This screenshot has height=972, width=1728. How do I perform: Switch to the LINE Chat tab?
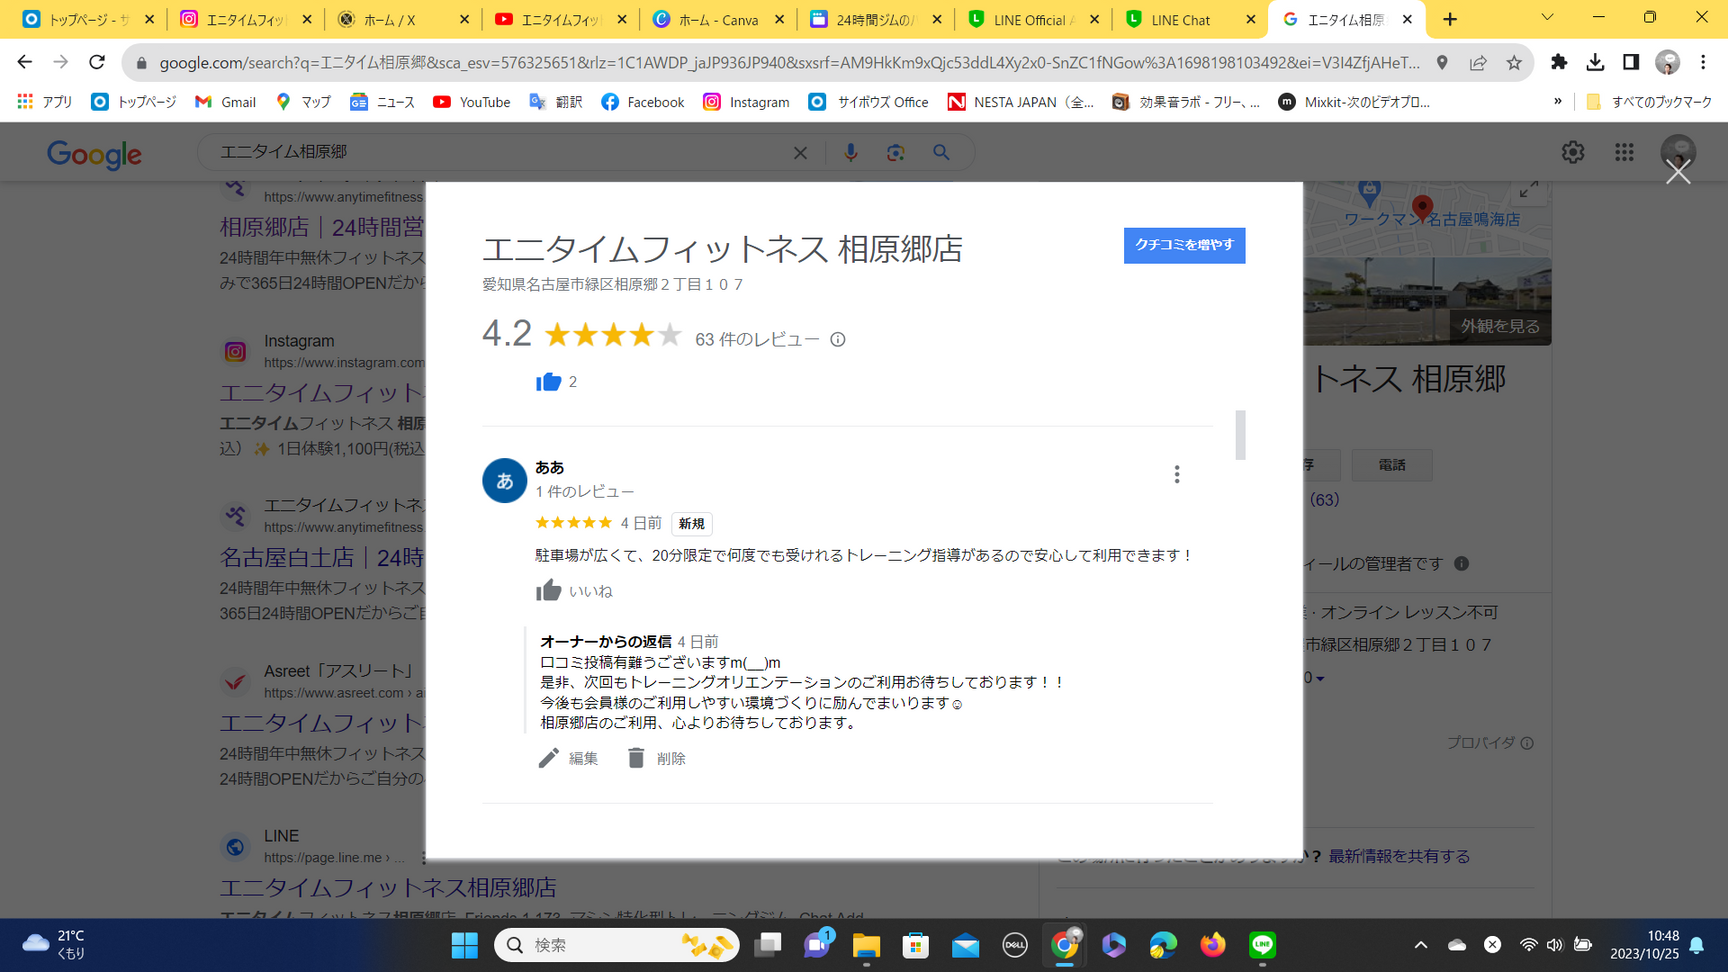coord(1189,19)
